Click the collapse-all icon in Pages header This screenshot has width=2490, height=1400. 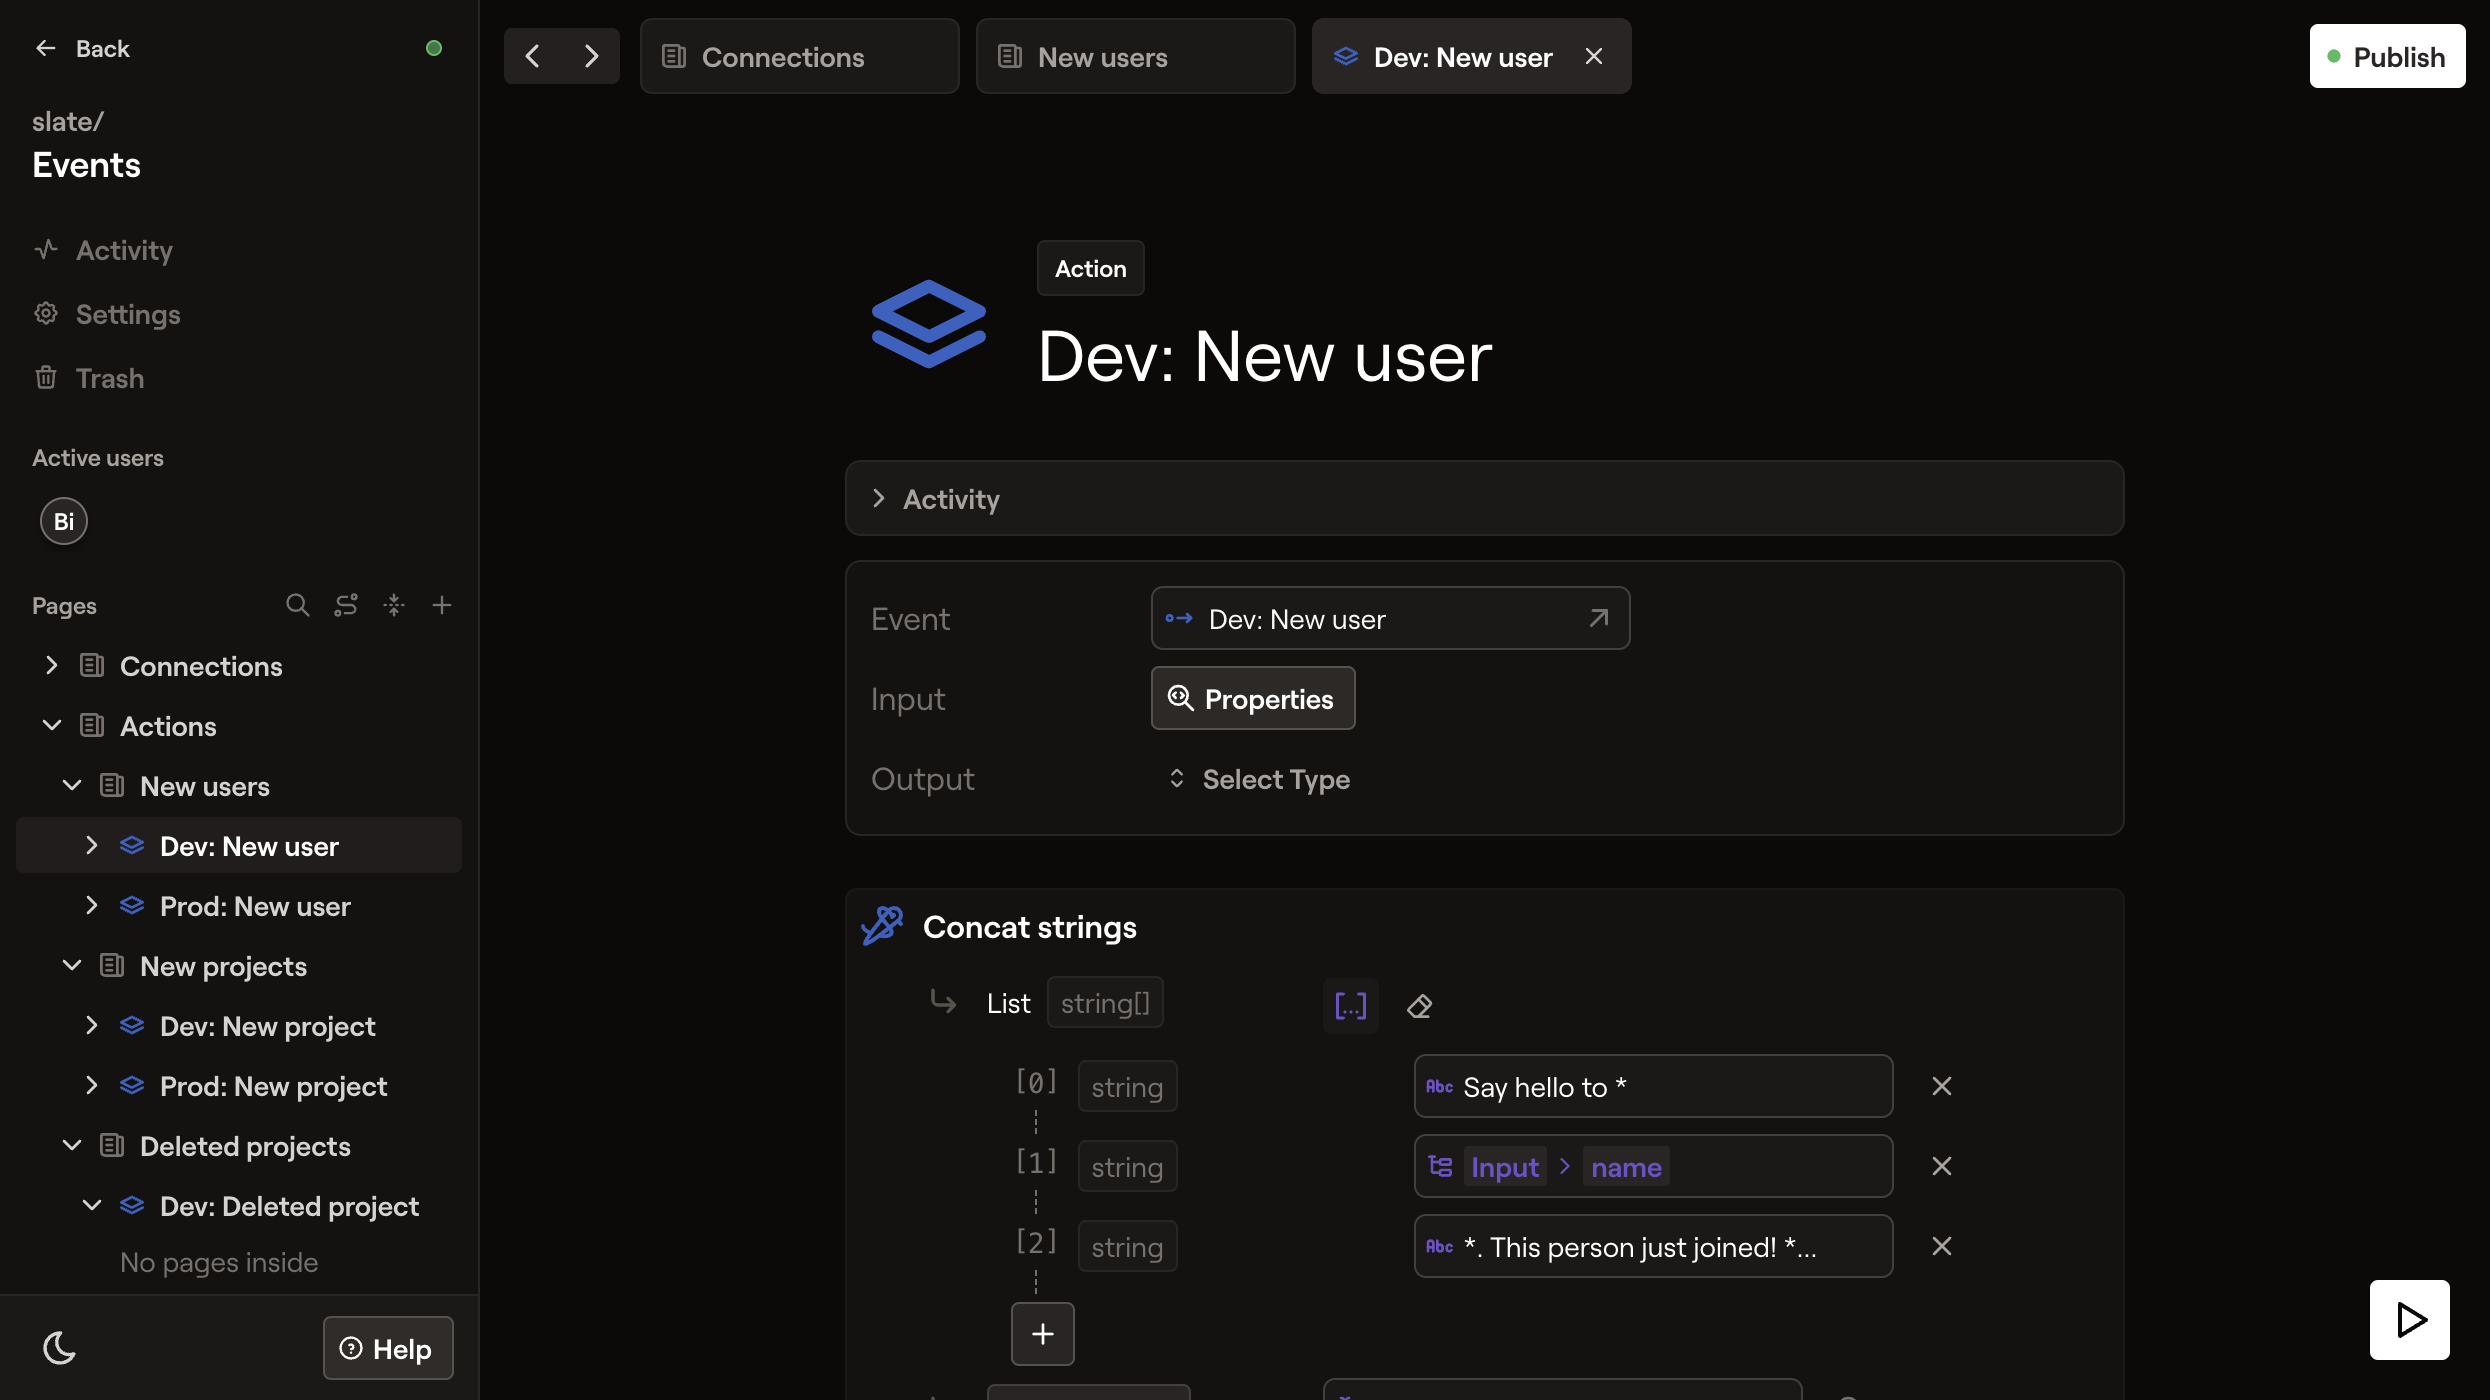pos(393,605)
